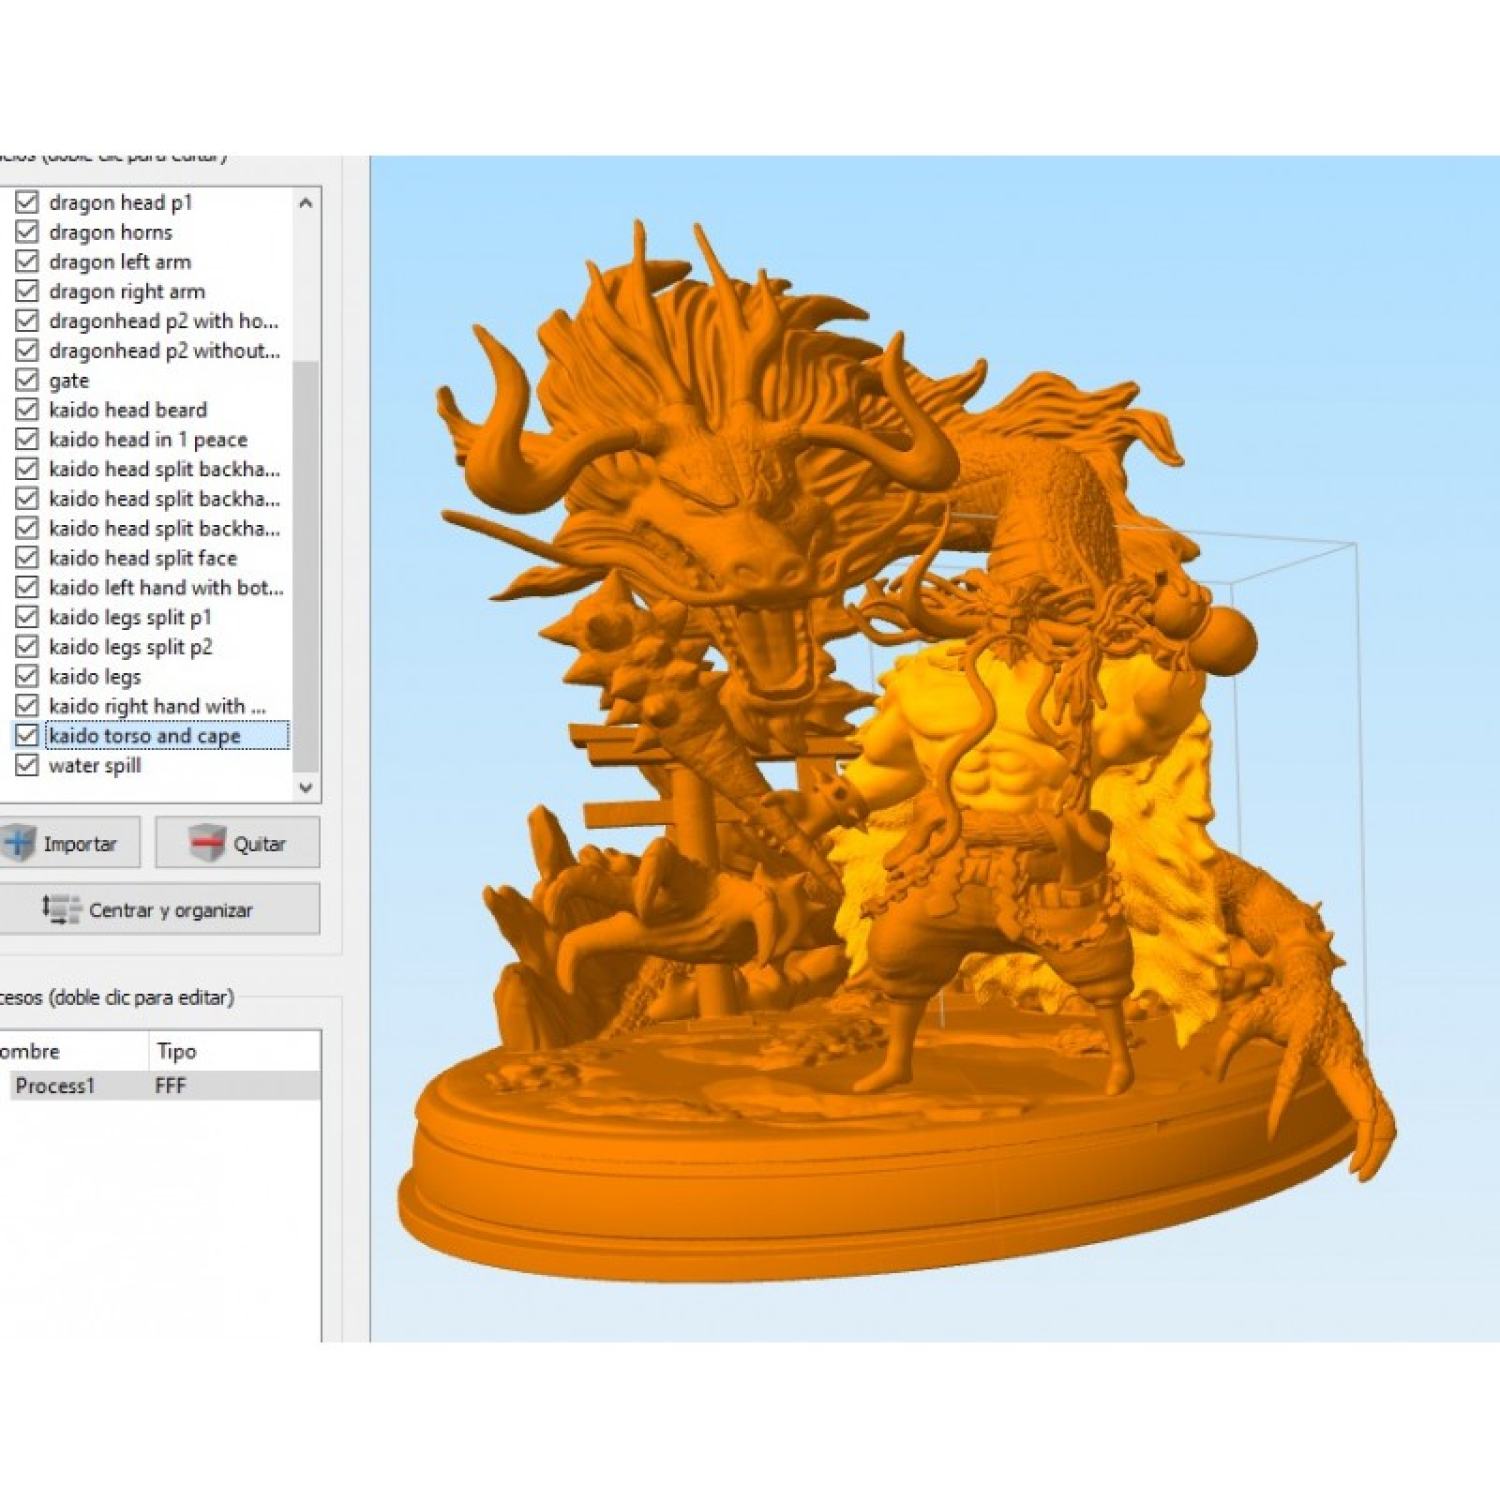This screenshot has height=1500, width=1500.
Task: Uncheck the water spill checkbox
Action: (x=27, y=766)
